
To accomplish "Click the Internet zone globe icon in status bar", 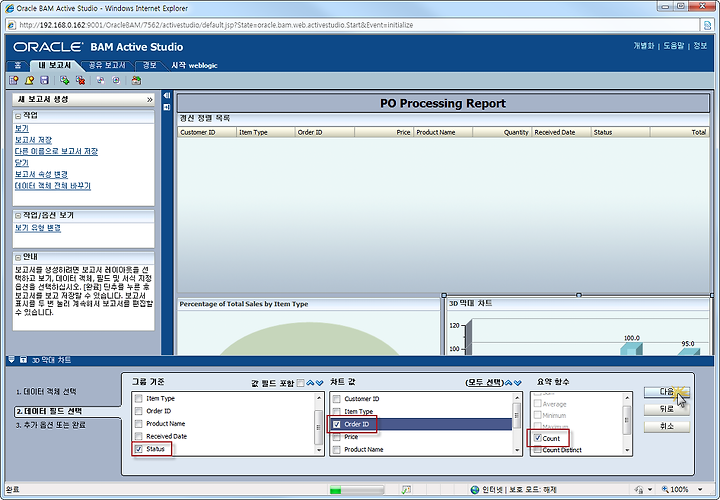I will click(x=475, y=490).
